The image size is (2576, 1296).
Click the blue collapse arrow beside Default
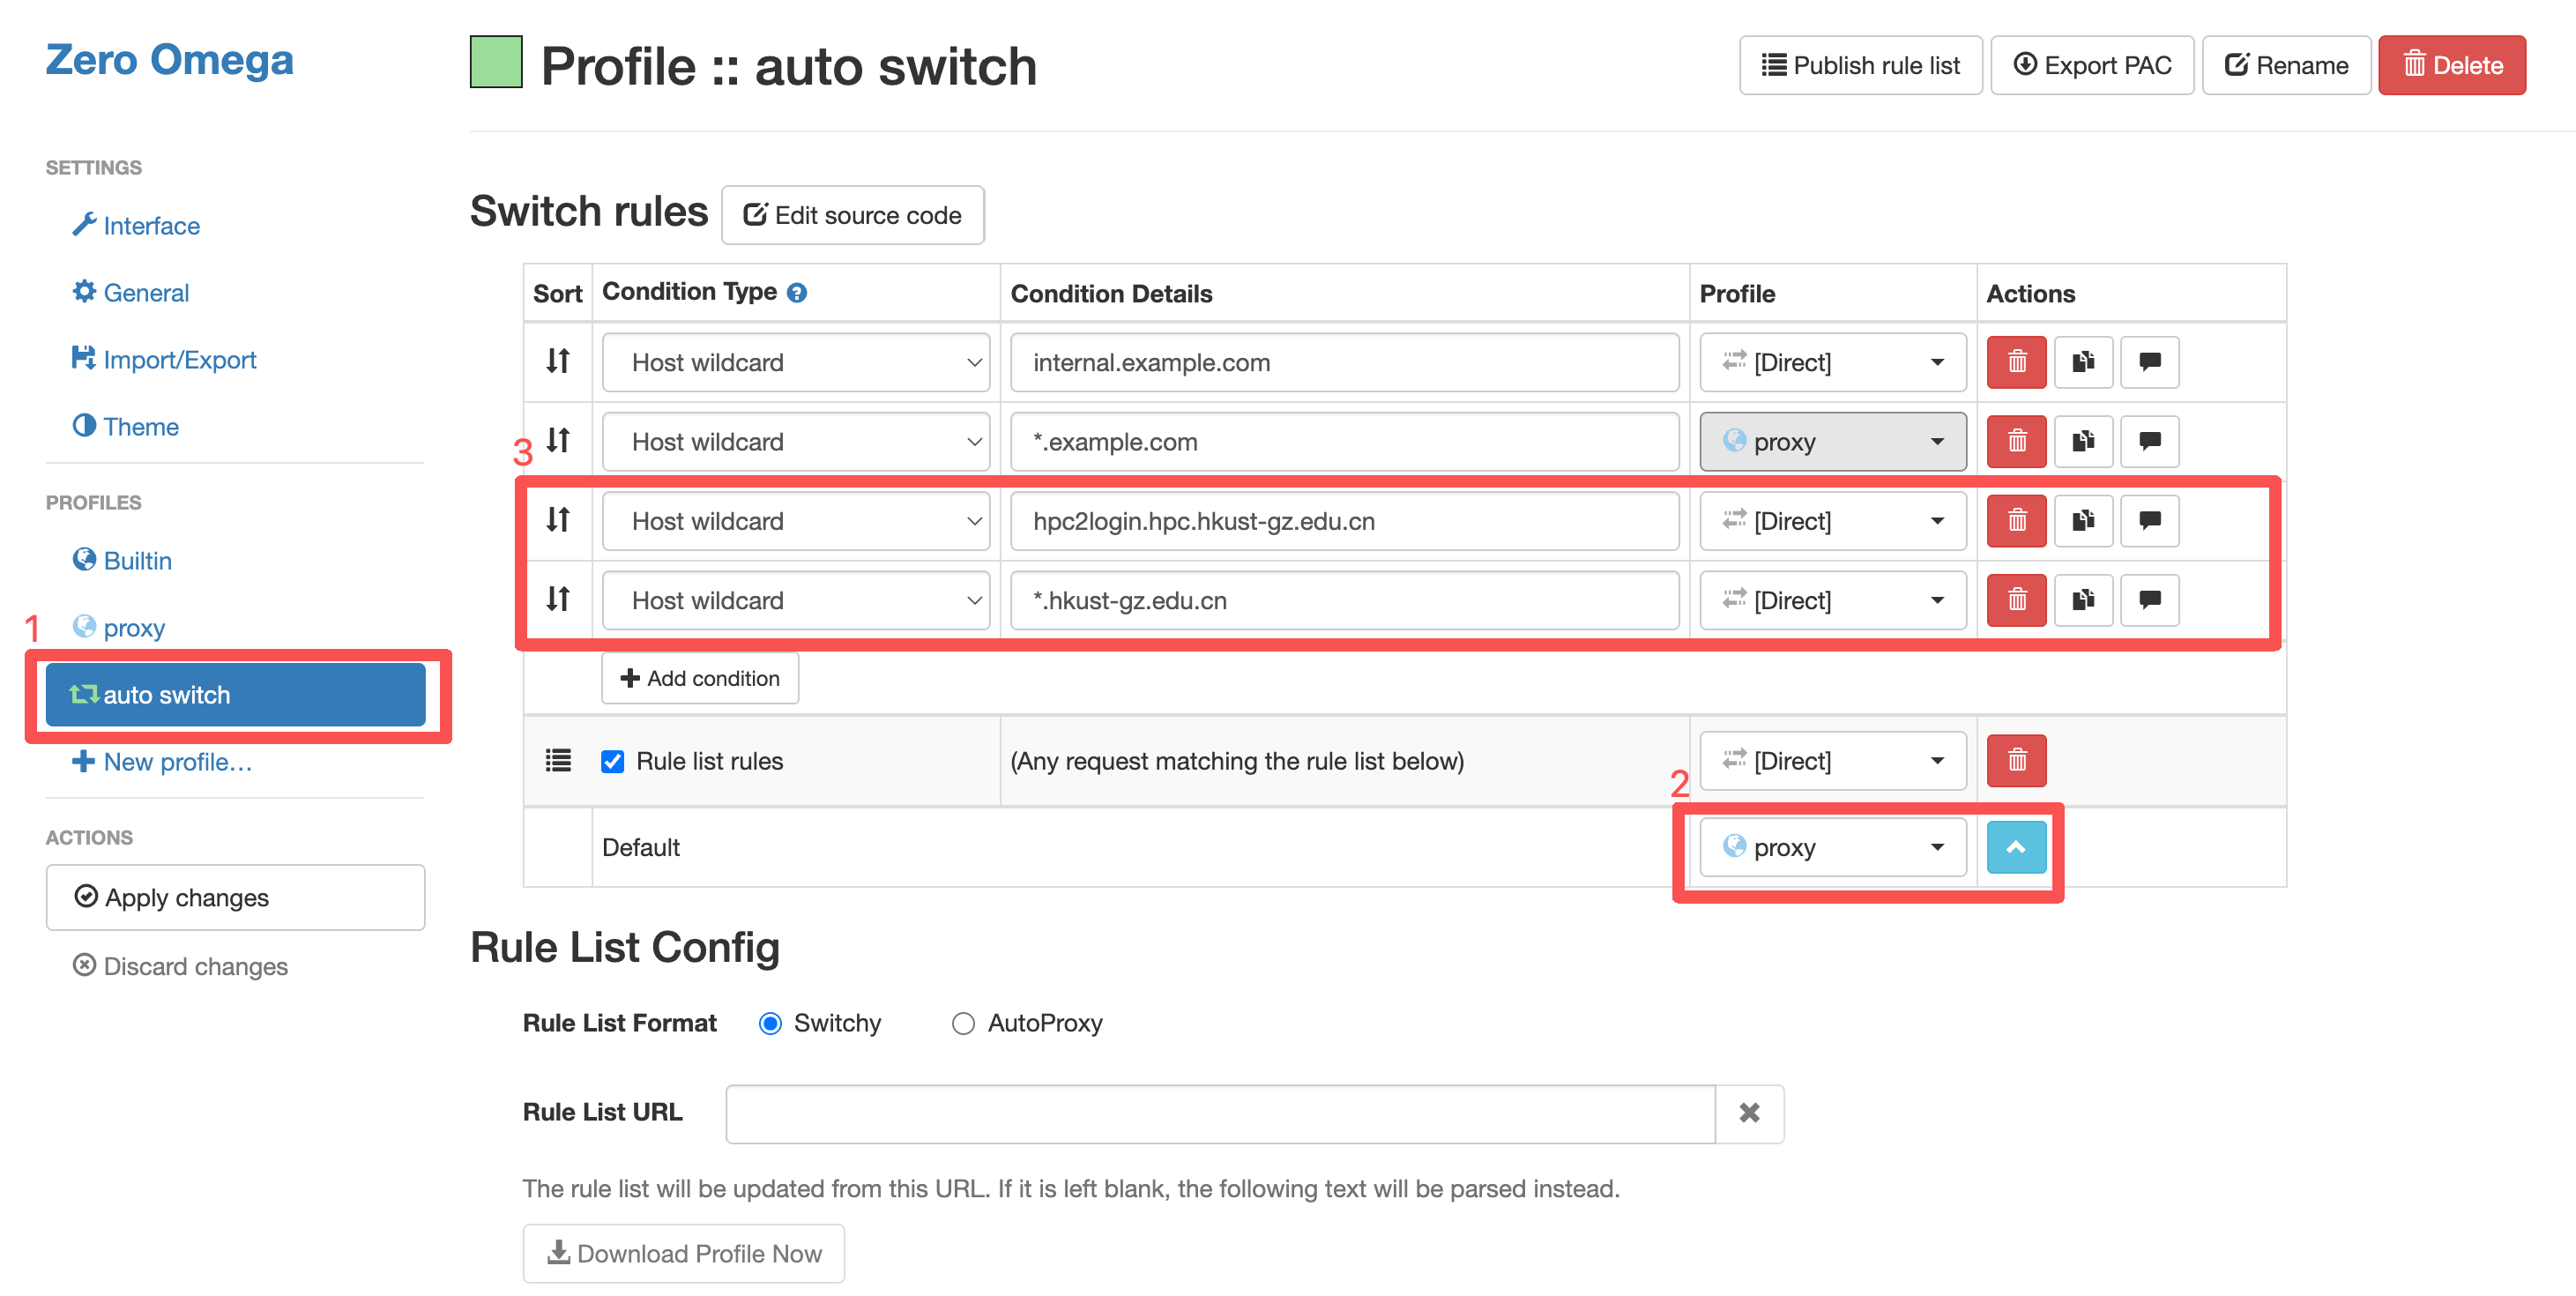point(2016,847)
